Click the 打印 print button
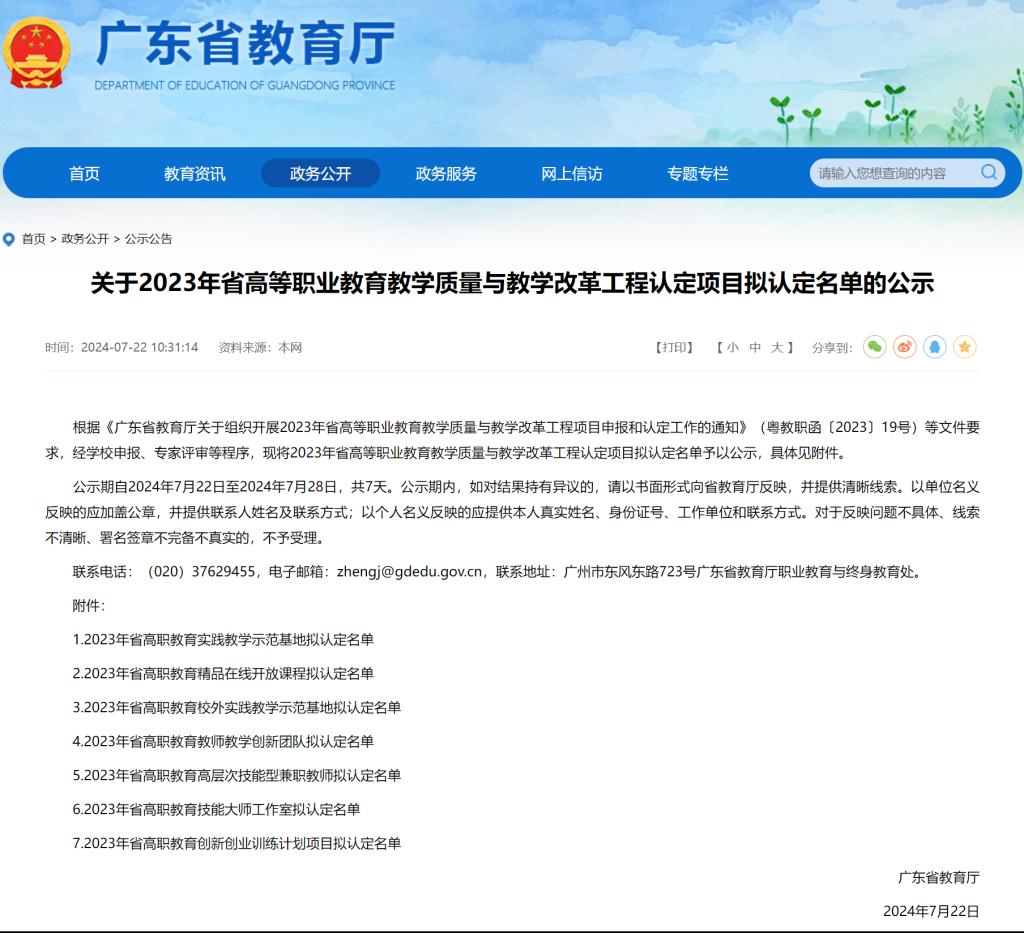The height and width of the screenshot is (933, 1024). [x=674, y=347]
